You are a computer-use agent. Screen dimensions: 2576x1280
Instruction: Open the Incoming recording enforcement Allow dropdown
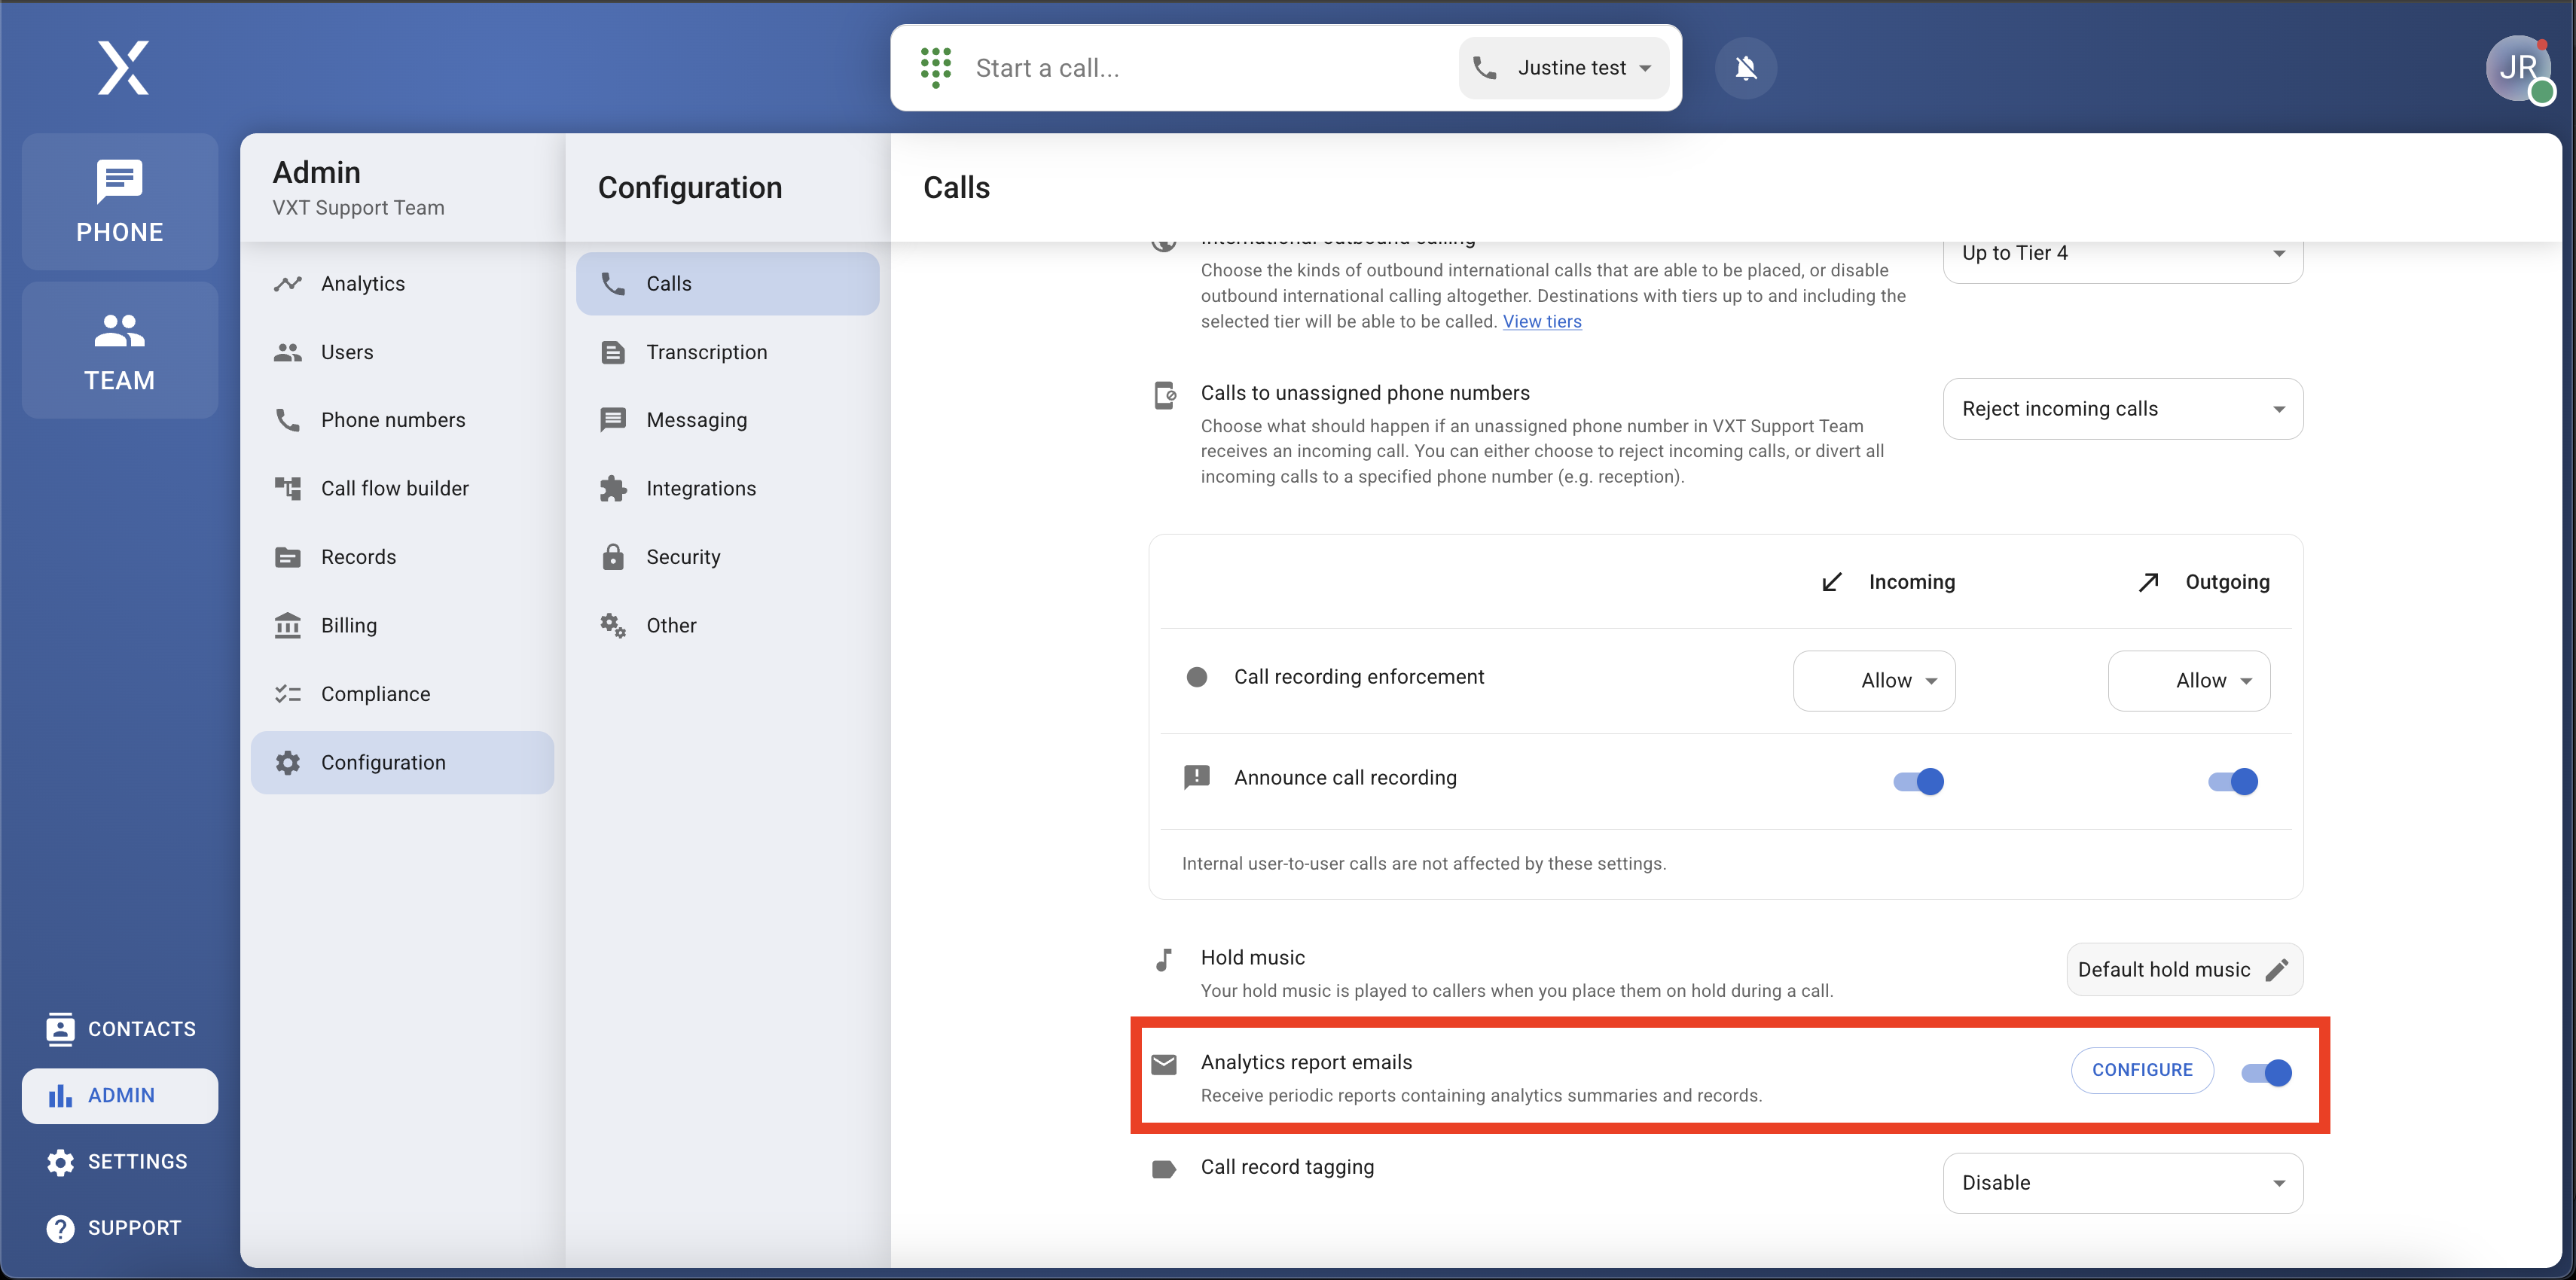coord(1874,680)
